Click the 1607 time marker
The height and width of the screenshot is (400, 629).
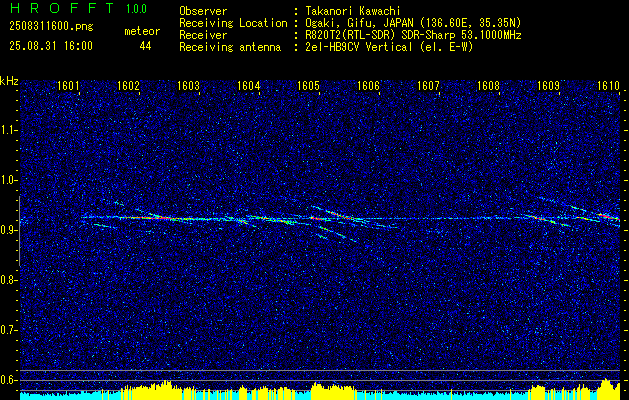tap(428, 85)
